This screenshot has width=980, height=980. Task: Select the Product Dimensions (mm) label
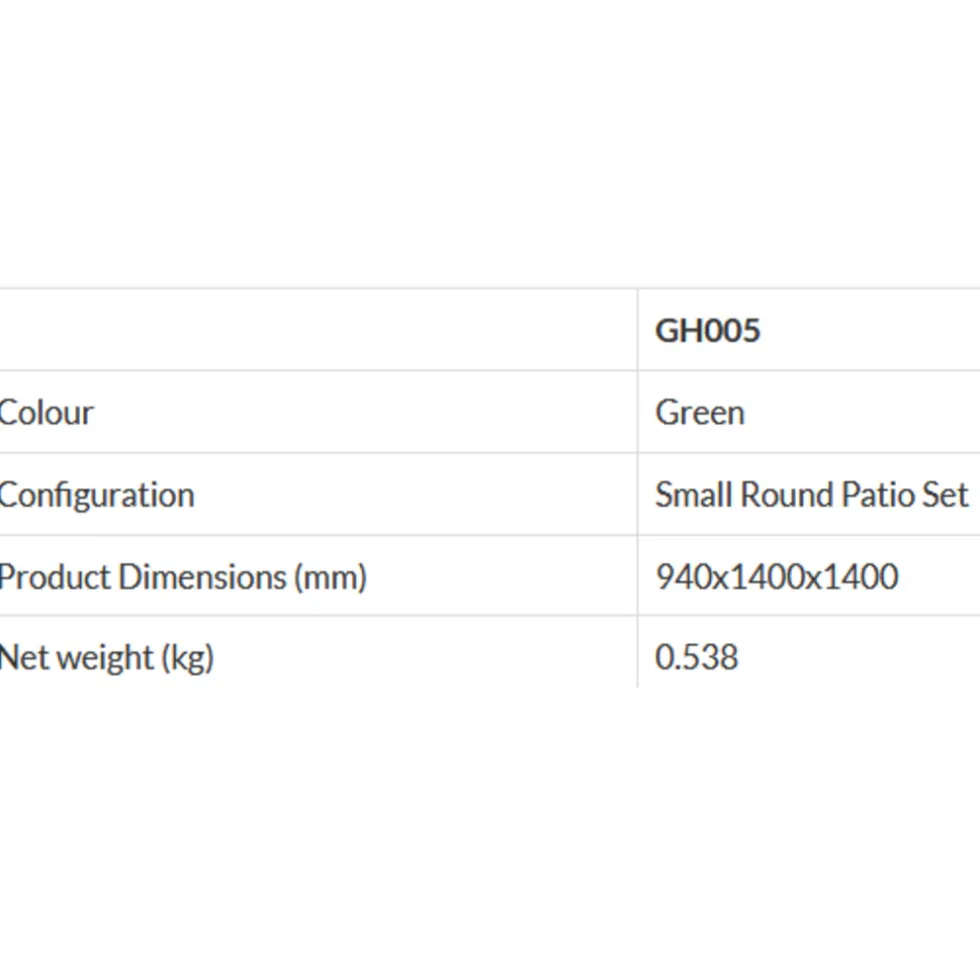pos(183,577)
